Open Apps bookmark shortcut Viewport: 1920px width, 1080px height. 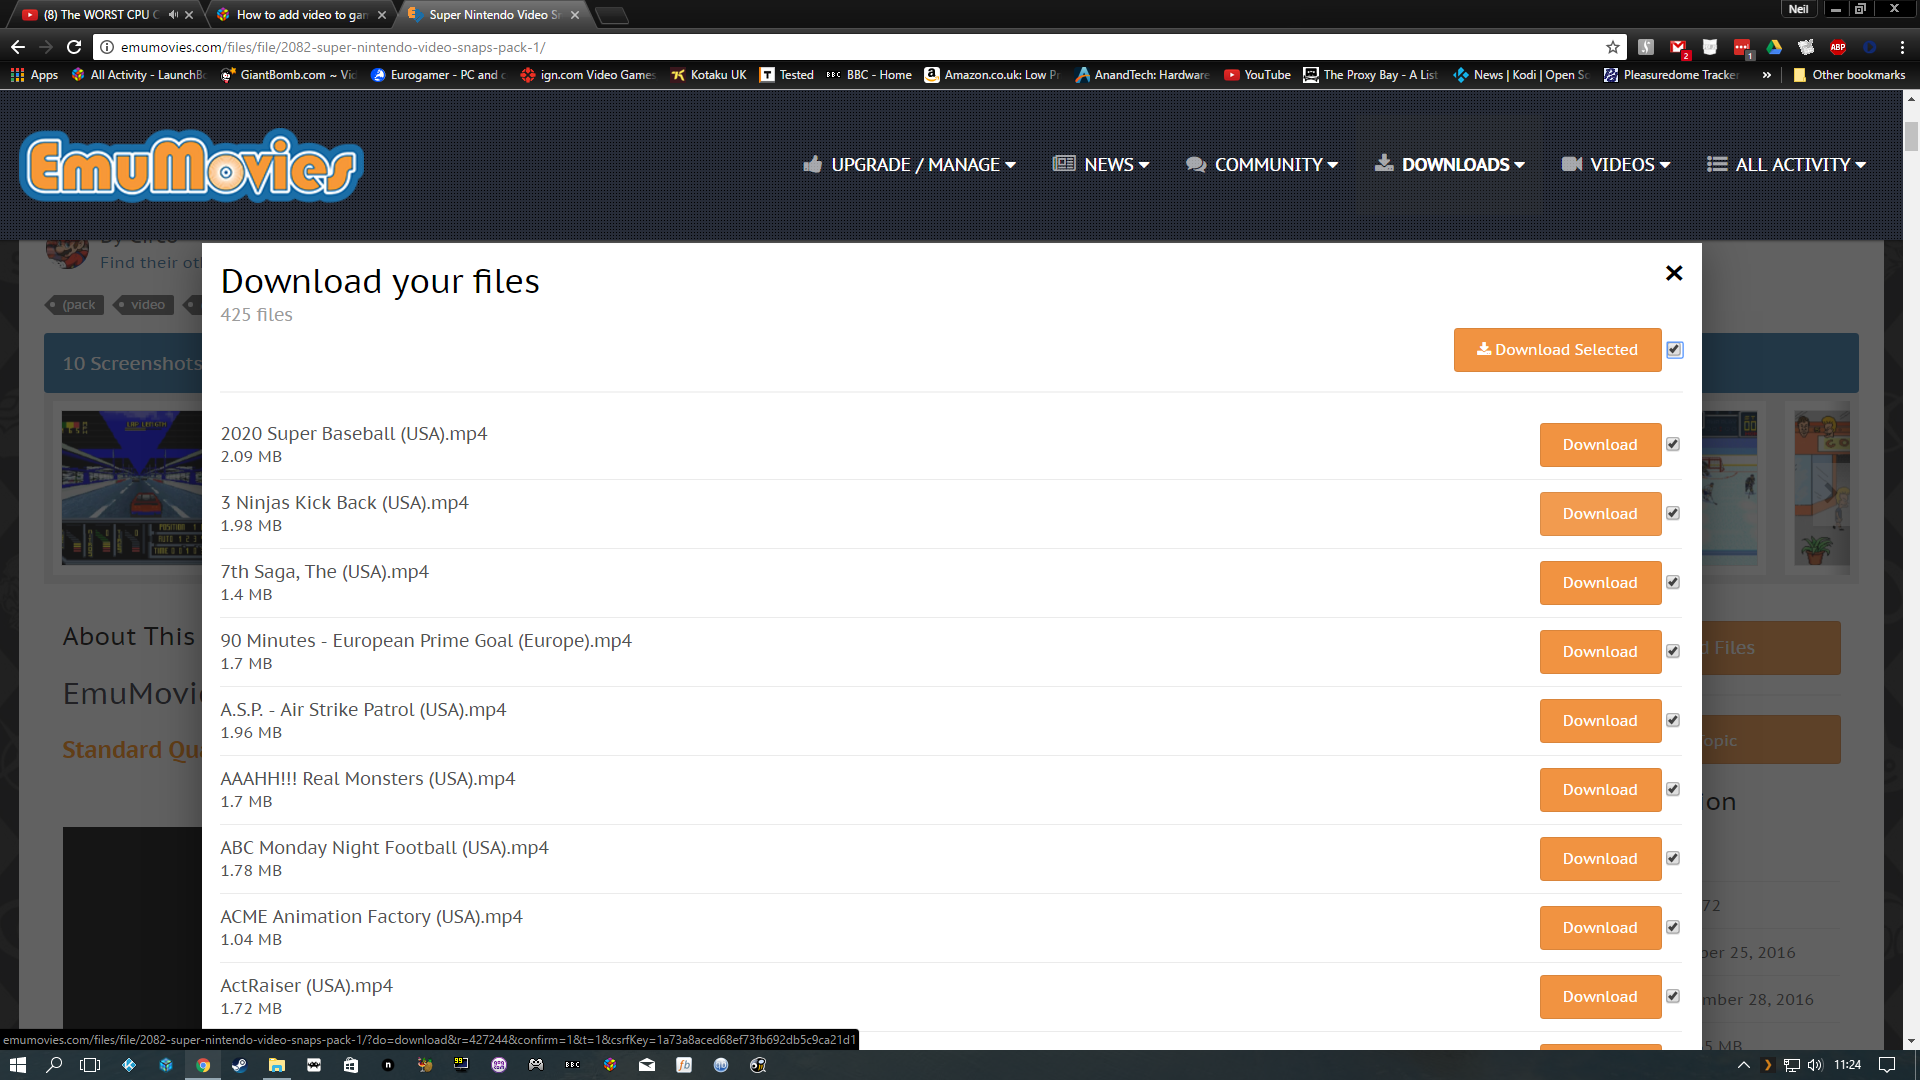coord(34,75)
